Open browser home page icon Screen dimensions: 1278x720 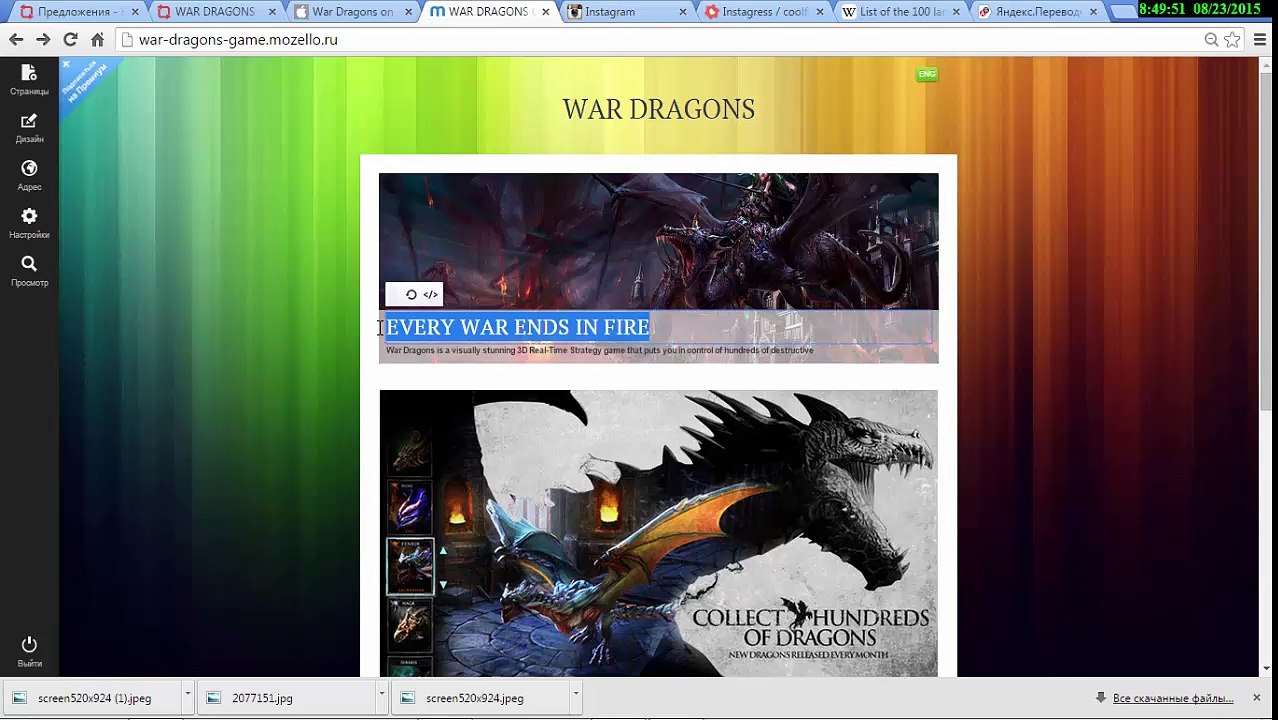[x=97, y=40]
